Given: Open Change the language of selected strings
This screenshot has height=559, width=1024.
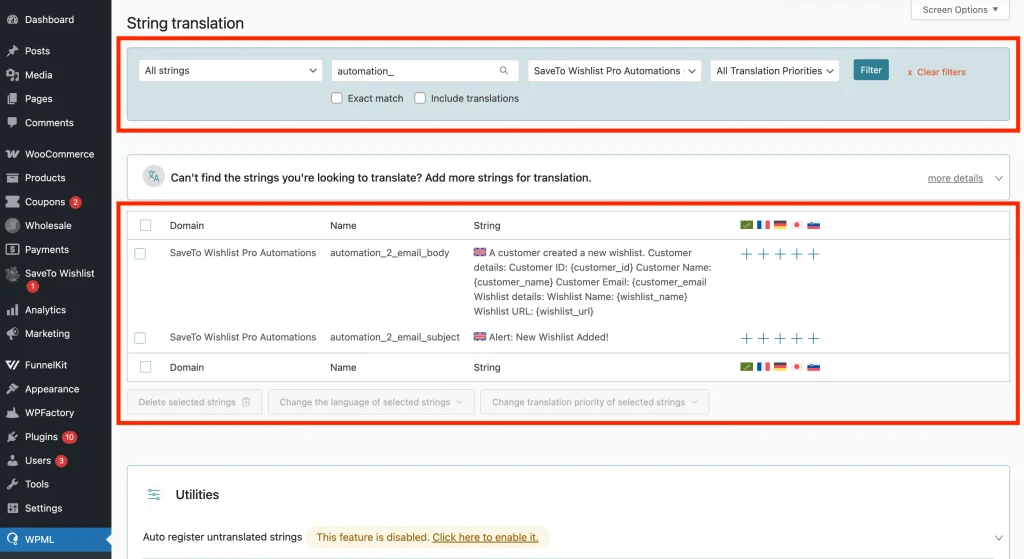Looking at the screenshot, I should (x=371, y=402).
